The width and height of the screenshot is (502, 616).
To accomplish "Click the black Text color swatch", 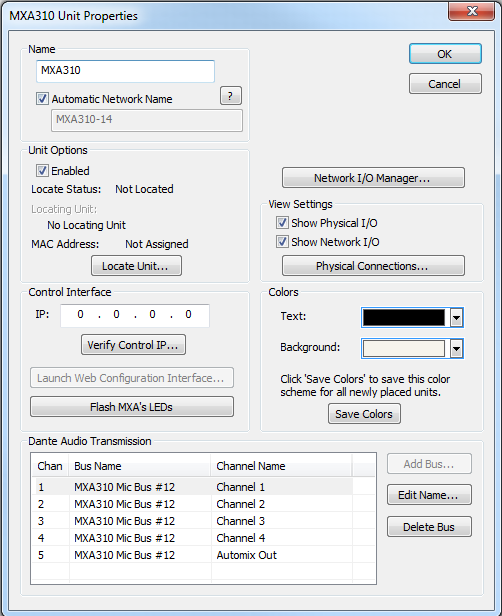I will coord(403,317).
